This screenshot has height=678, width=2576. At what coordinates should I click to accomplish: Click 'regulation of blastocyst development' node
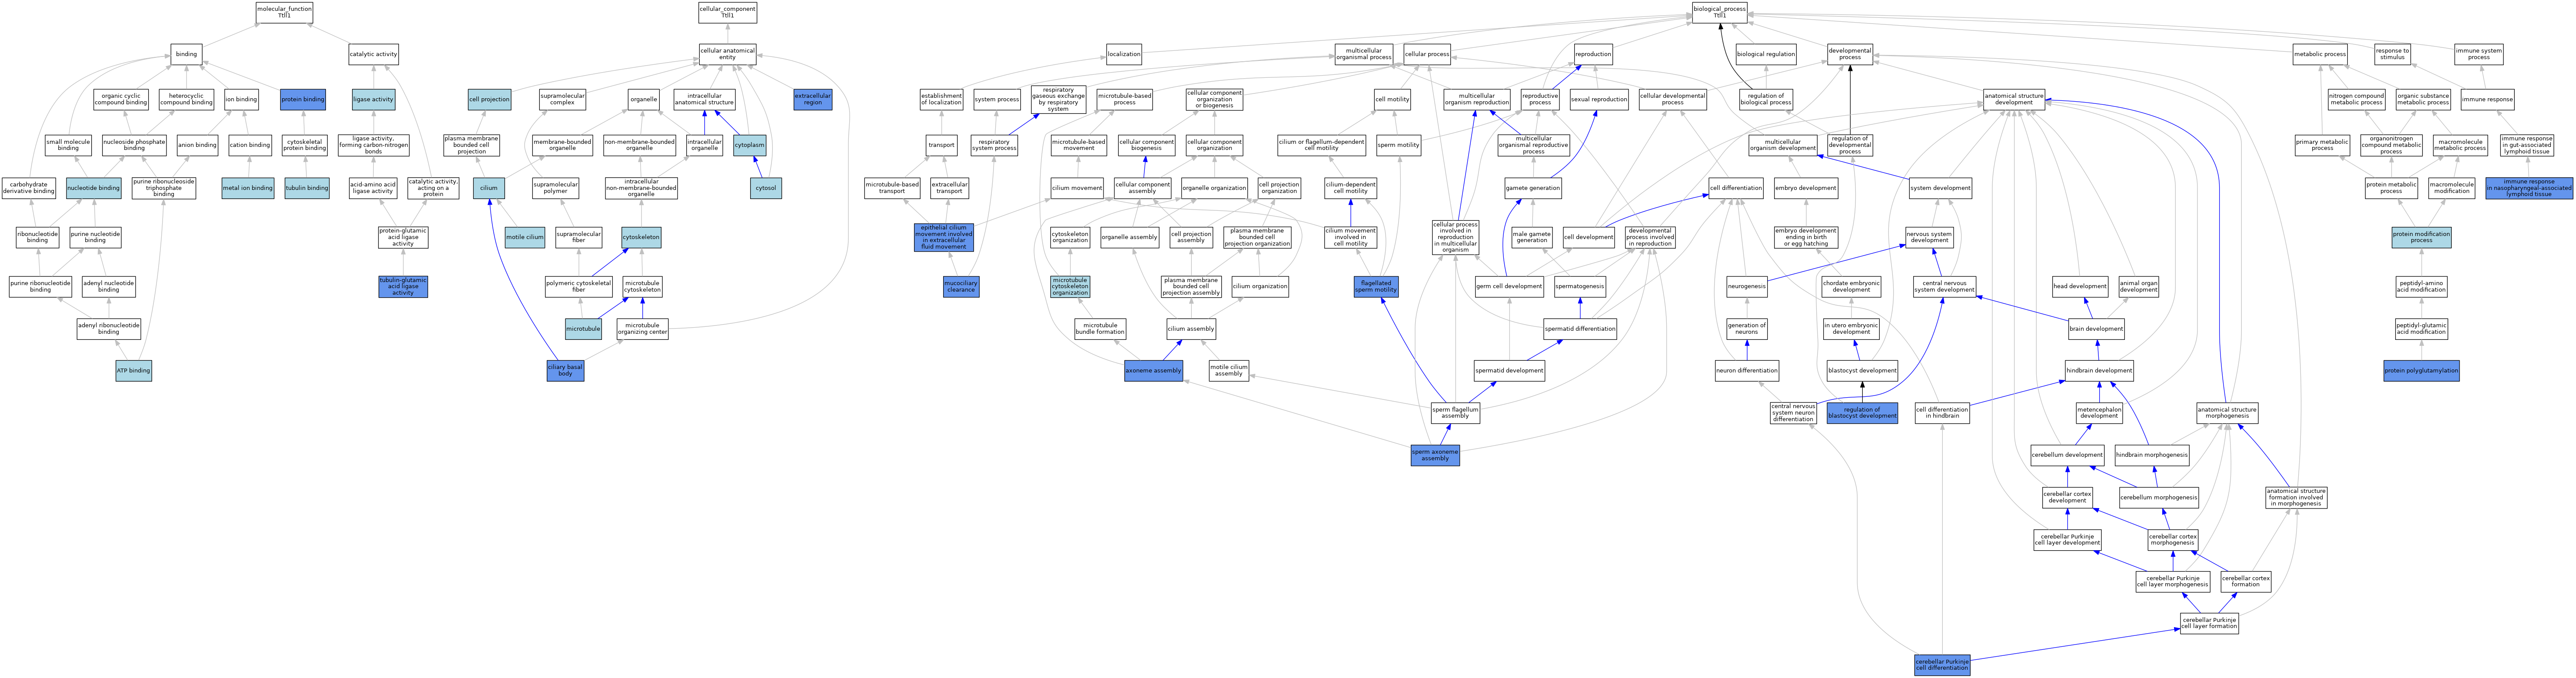click(1862, 413)
